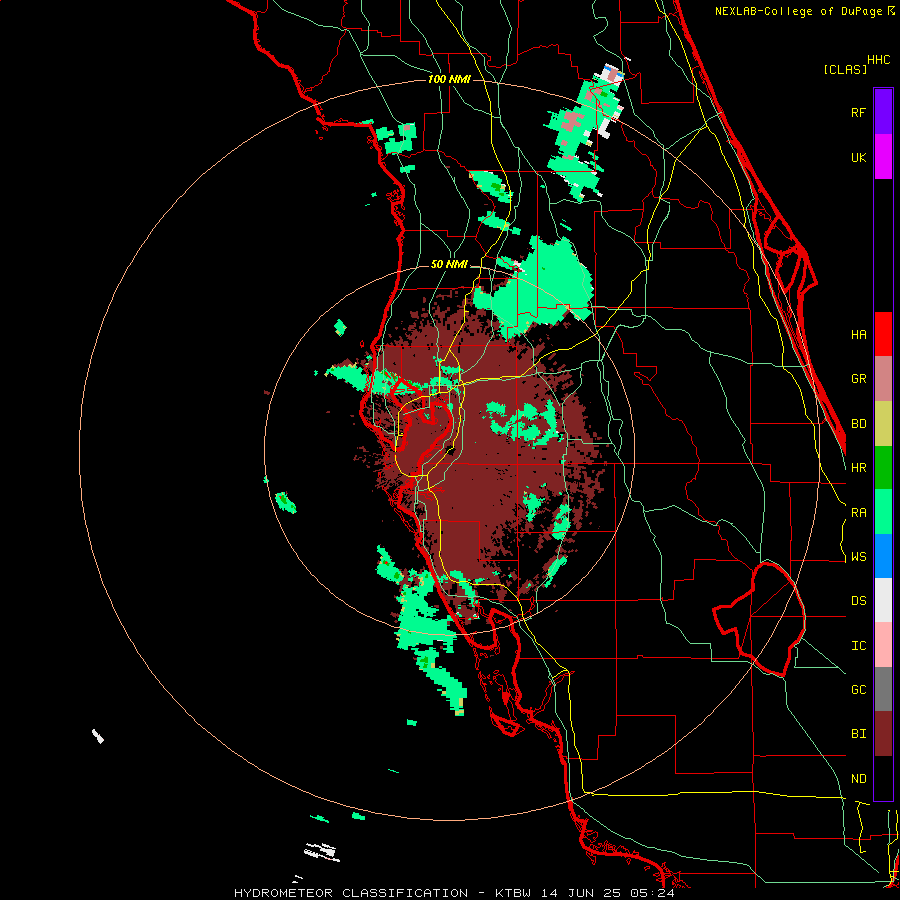The height and width of the screenshot is (900, 900).
Task: Click the '50 NMI' range ring label
Action: (x=449, y=264)
